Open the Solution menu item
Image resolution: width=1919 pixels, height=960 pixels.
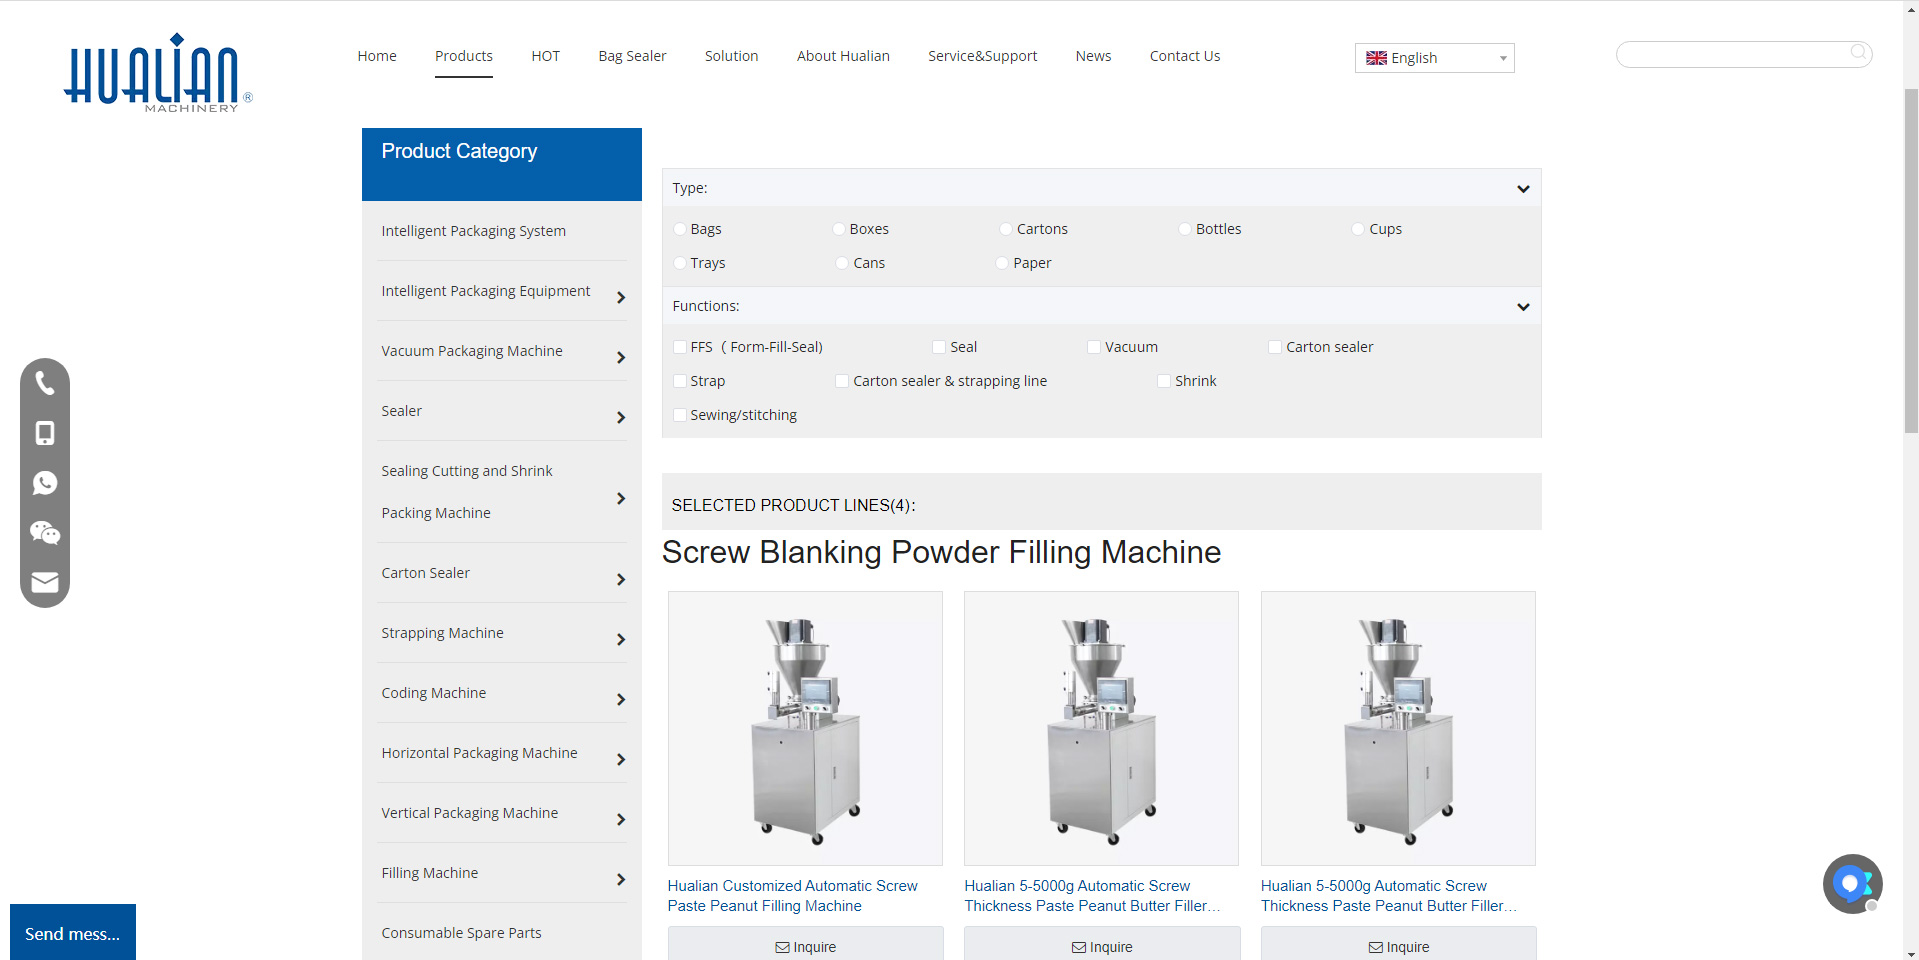pos(732,56)
